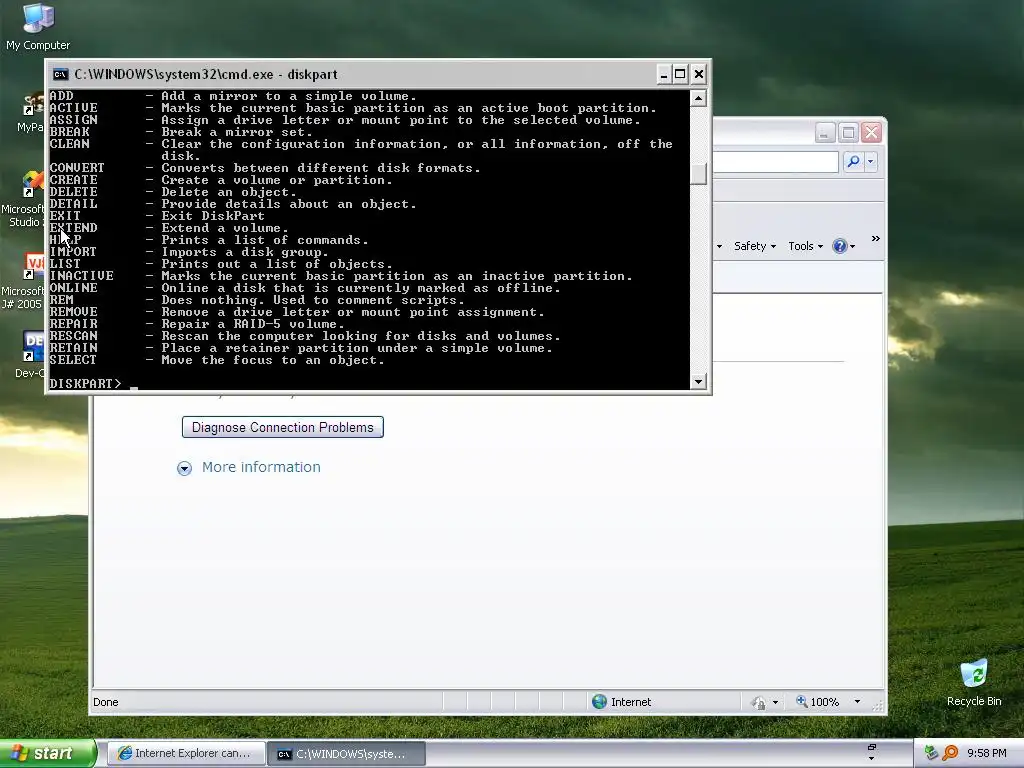Image resolution: width=1024 pixels, height=768 pixels.
Task: Click the Internet Explorer window resize grip
Action: coord(877,705)
